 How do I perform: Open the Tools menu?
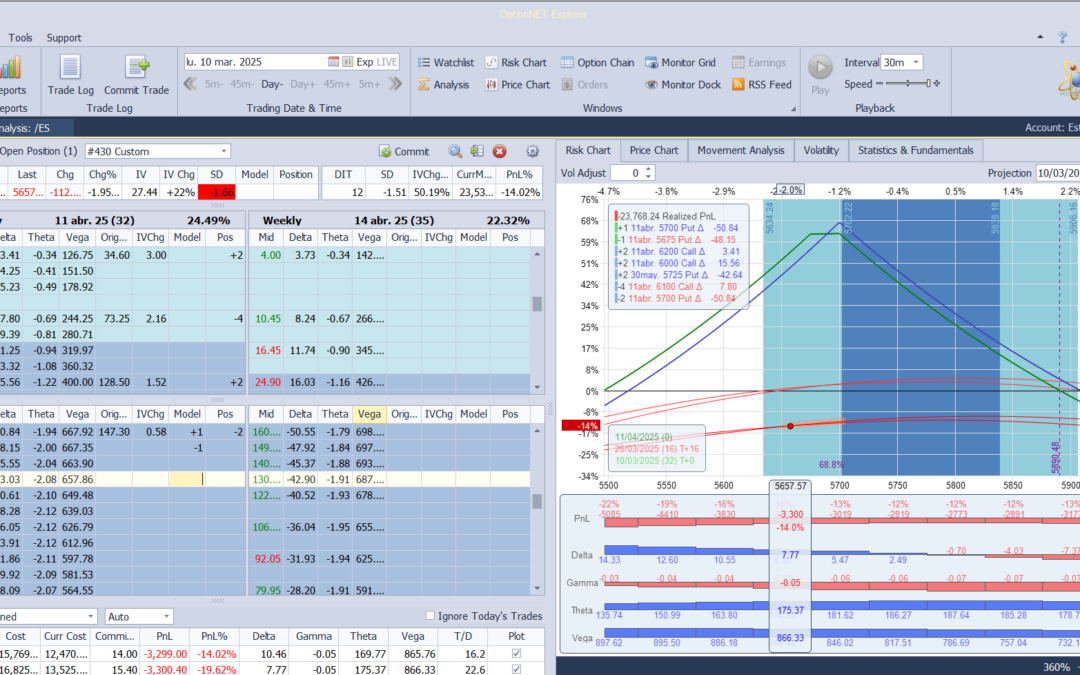point(20,38)
